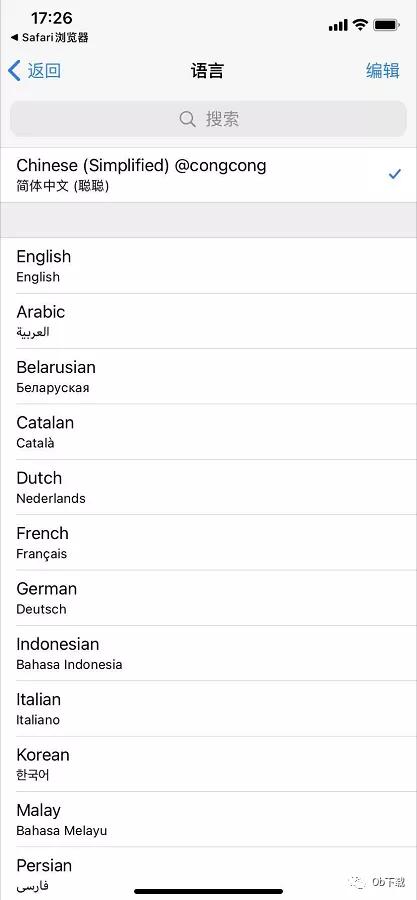The image size is (417, 900).
Task: Select German (Deutsch) language row
Action: tap(209, 598)
